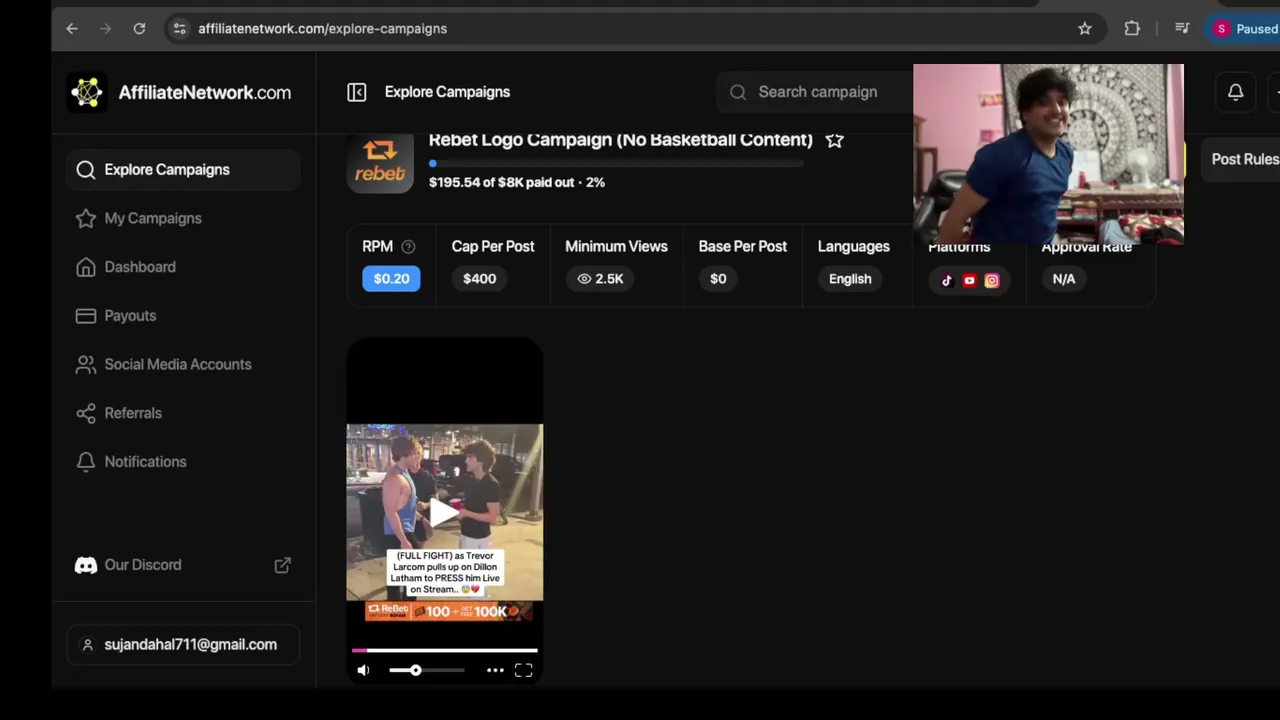Image resolution: width=1280 pixels, height=720 pixels.
Task: Click the "$195.54 of $8K paid out" text
Action: [x=501, y=183]
